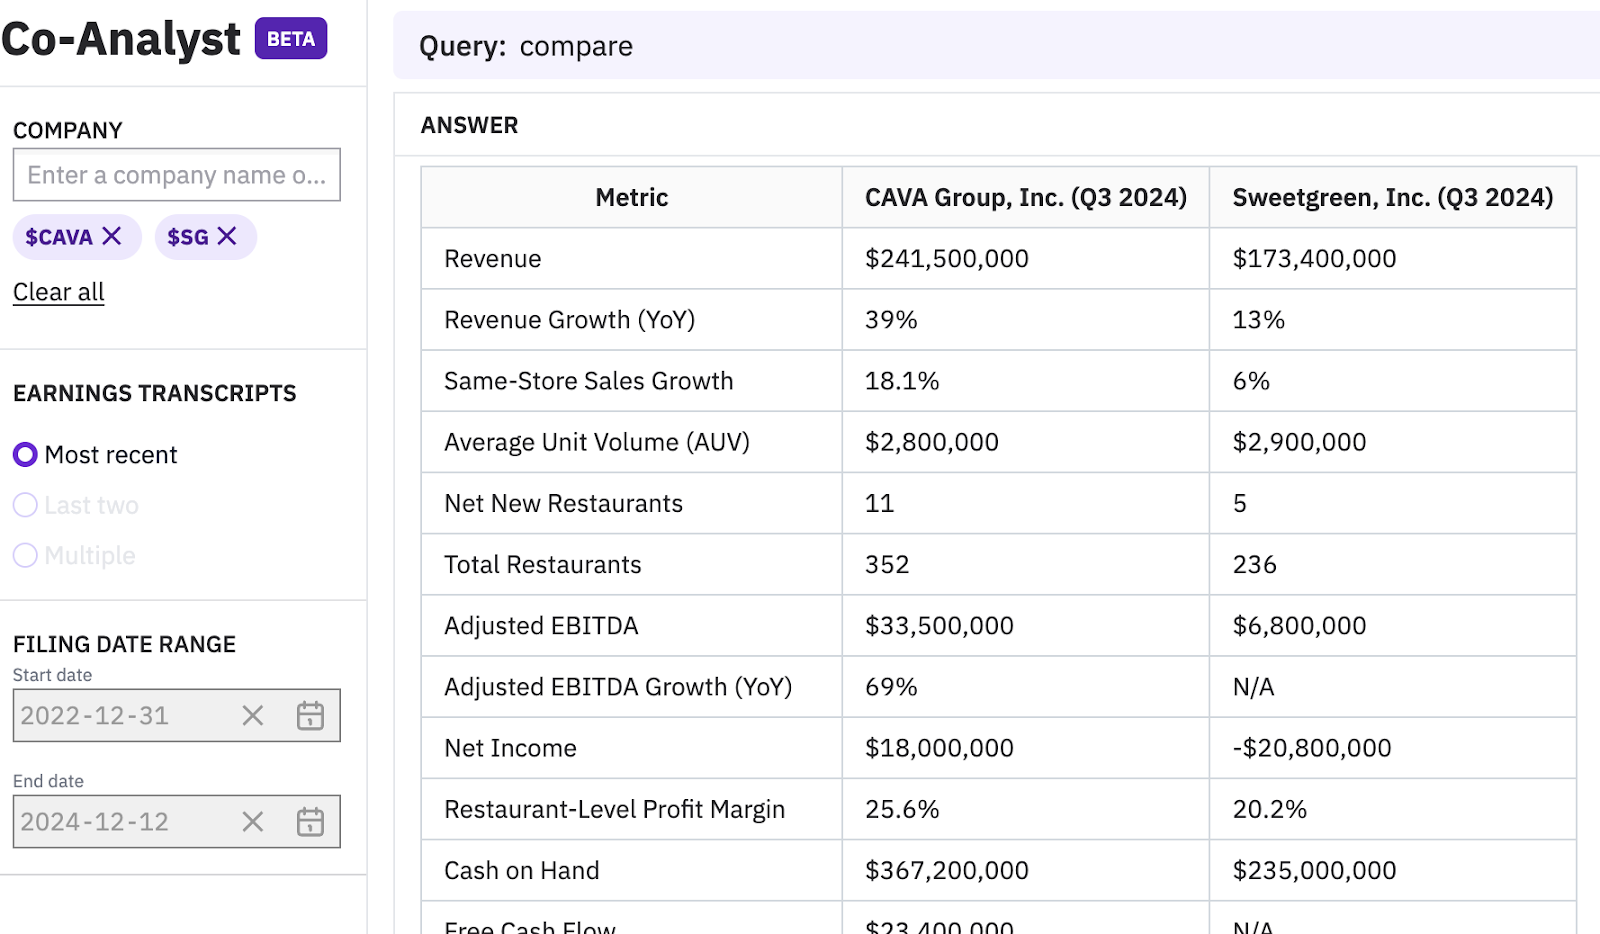The image size is (1600, 934).
Task: Choose the Last two transcripts option
Action: (26, 505)
